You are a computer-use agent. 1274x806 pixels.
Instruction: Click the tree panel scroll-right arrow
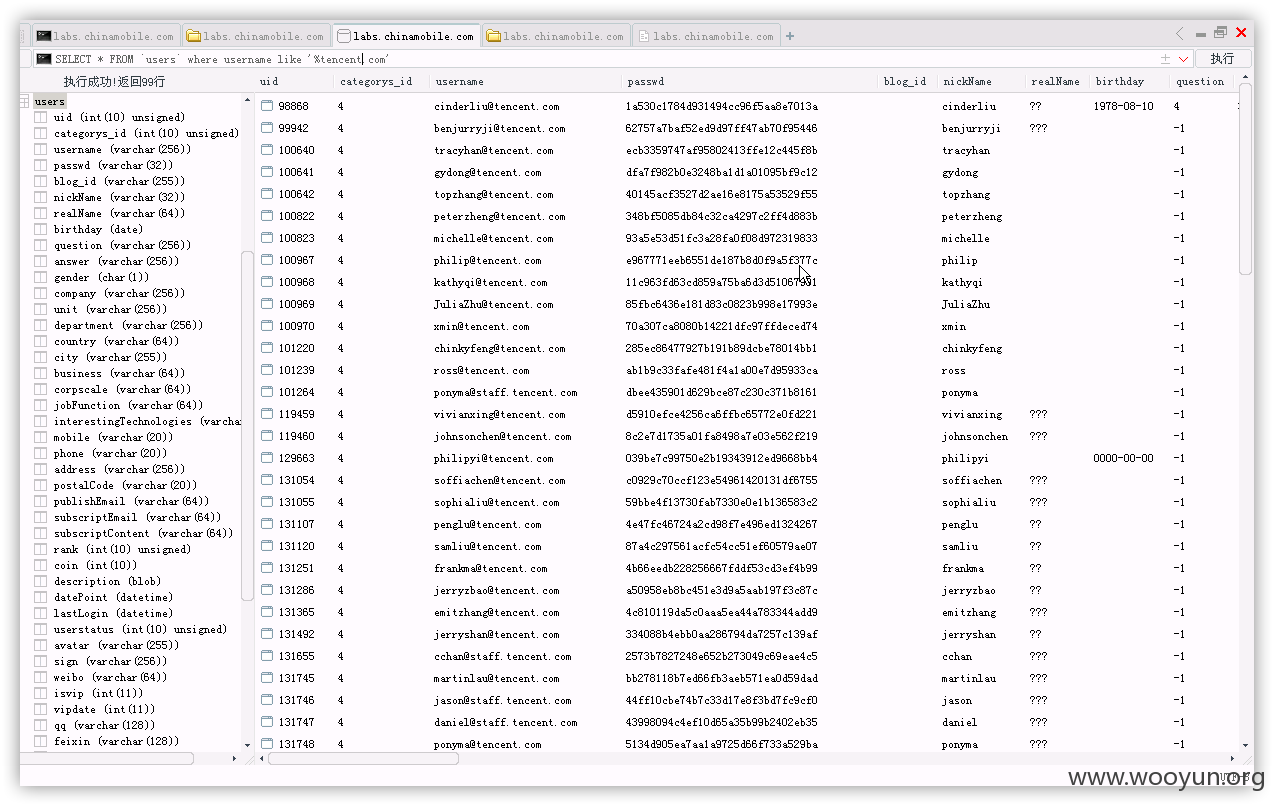[x=235, y=758]
